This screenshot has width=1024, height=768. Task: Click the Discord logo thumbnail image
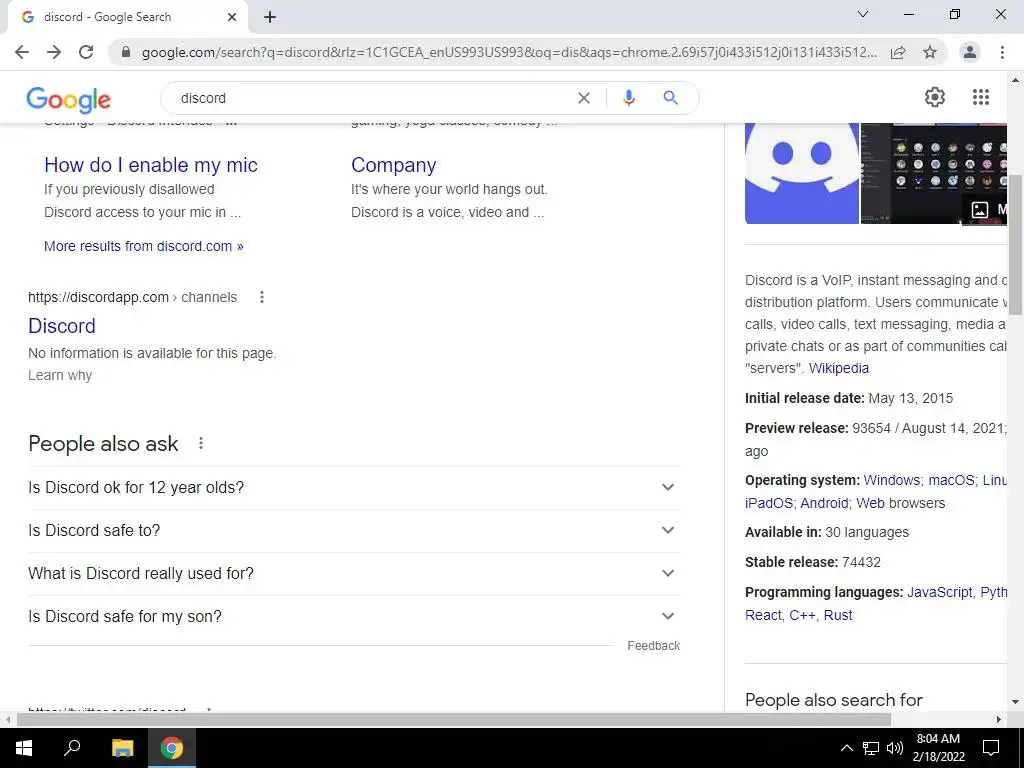[802, 174]
